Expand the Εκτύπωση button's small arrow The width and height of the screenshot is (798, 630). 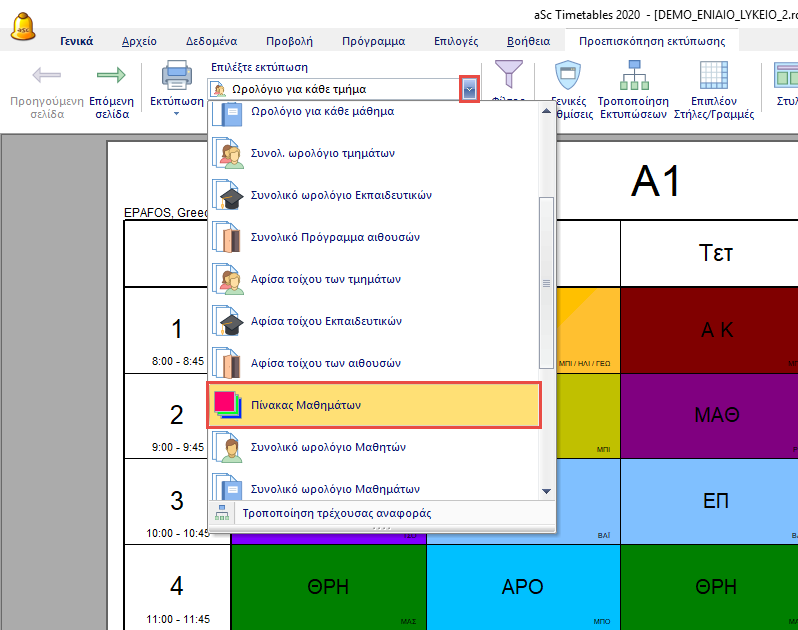176,114
